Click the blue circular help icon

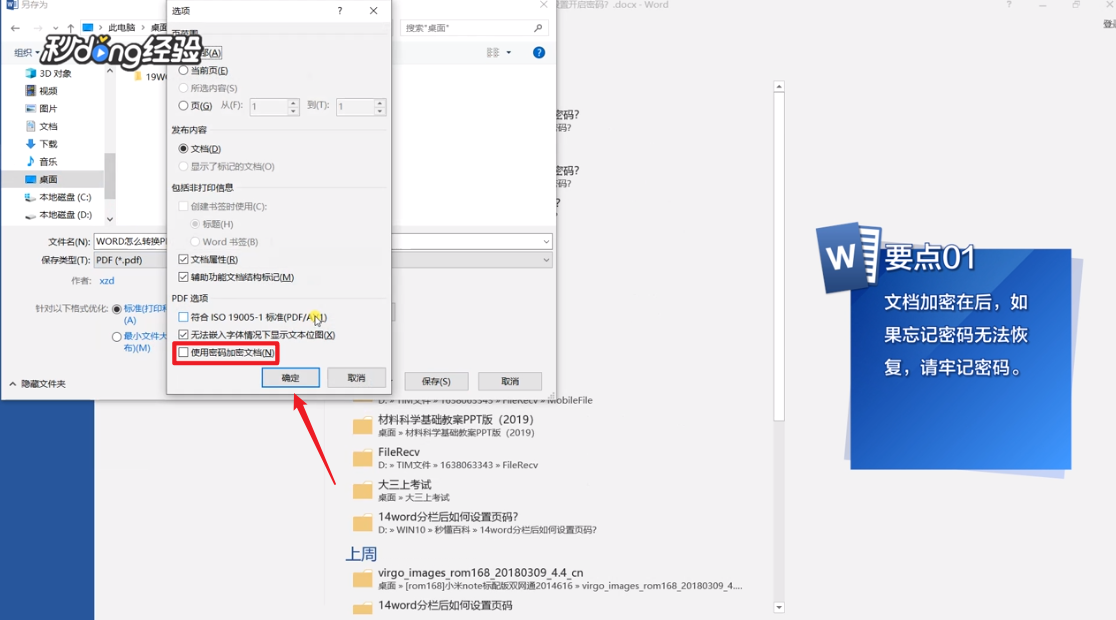coord(538,52)
